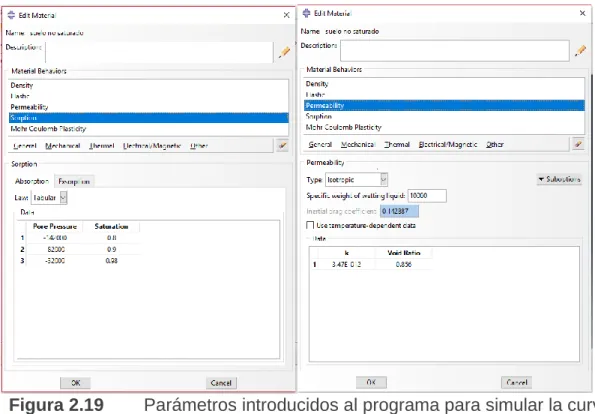Select Elastic behavior in left dialog

tap(148, 96)
